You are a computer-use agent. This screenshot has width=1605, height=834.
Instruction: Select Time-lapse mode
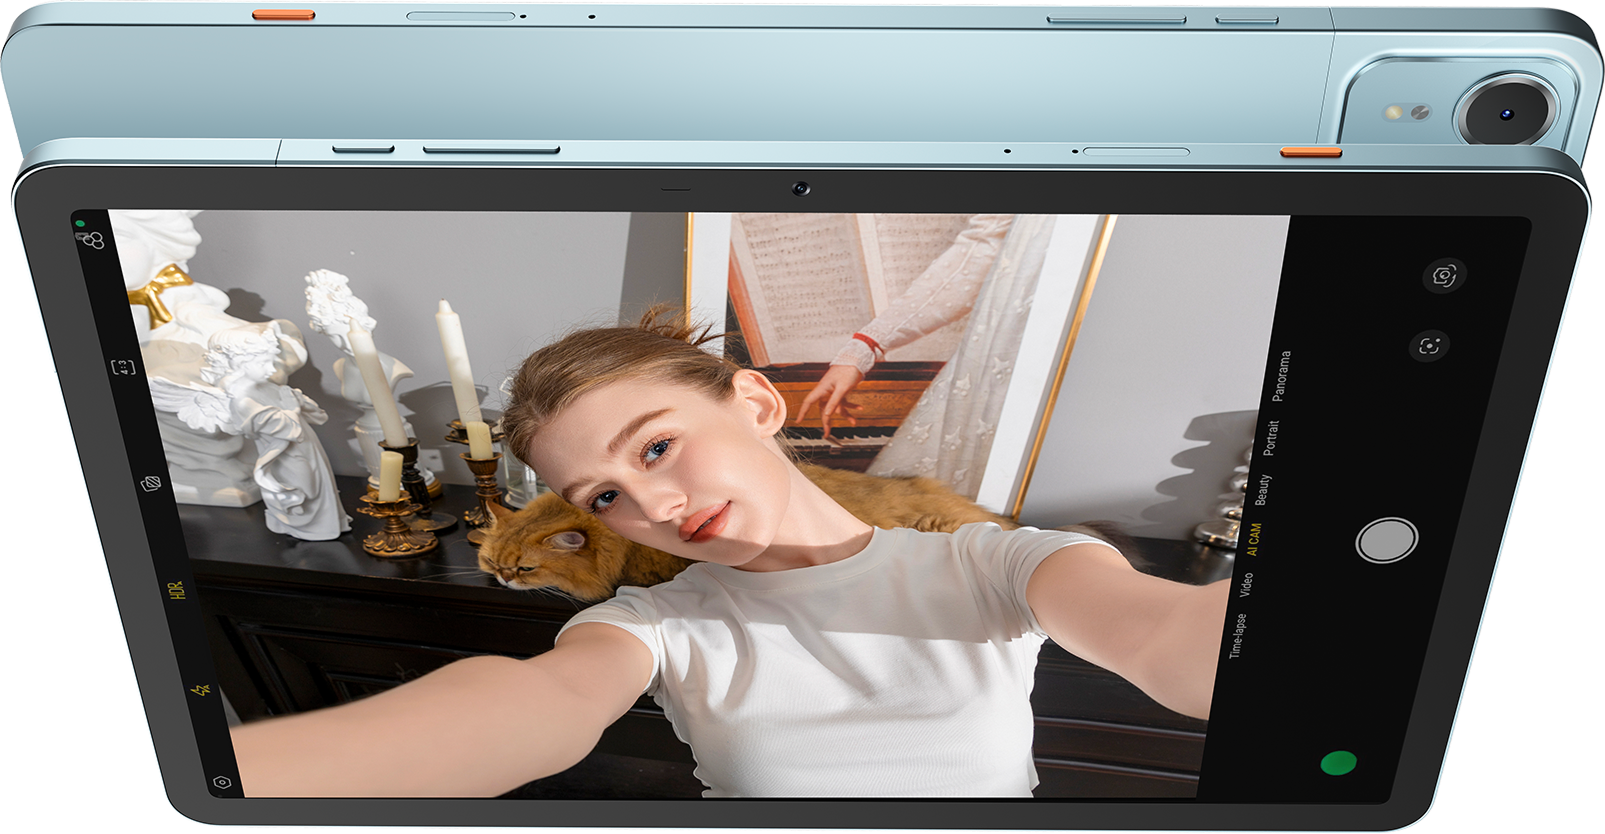[x=1237, y=635]
